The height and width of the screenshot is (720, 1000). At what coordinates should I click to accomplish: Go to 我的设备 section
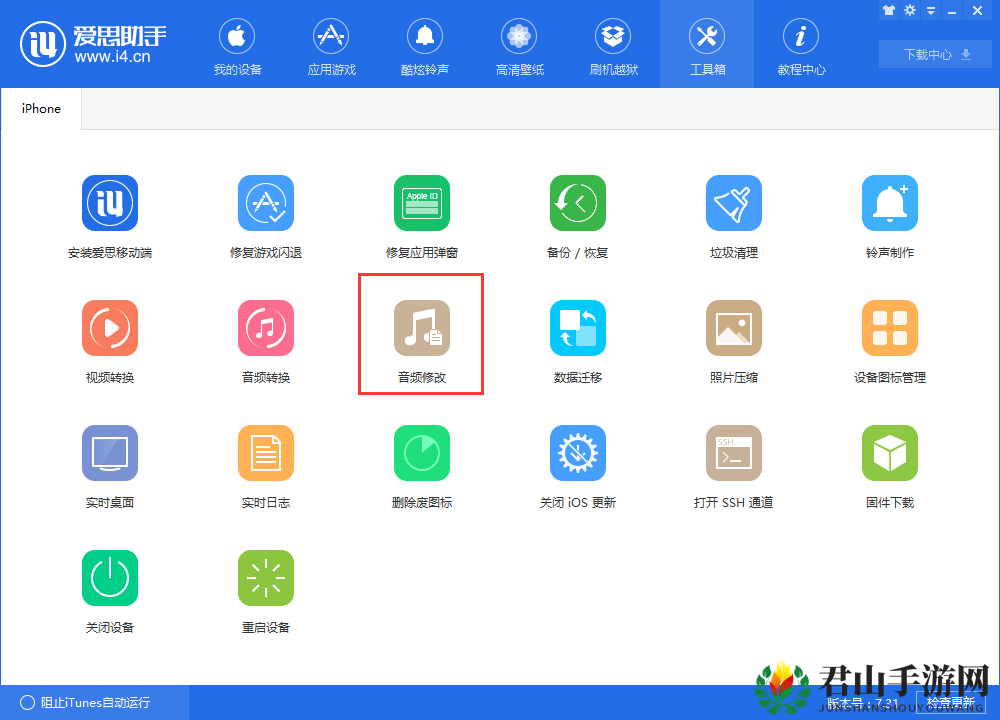[237, 45]
